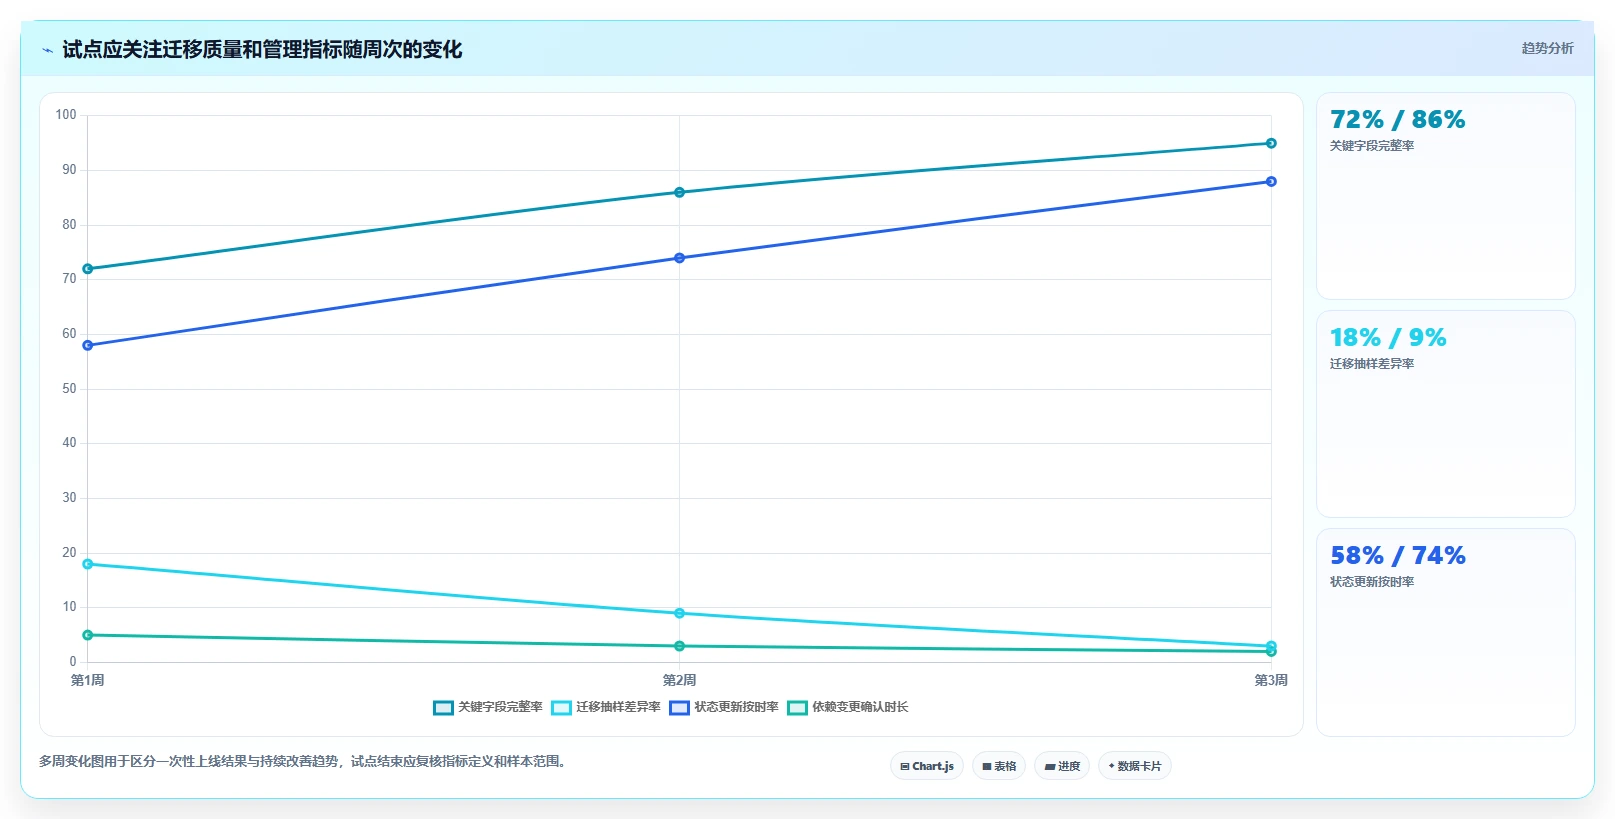Viewport: 1615px width, 819px height.
Task: Click the 迁移抽样差异率 point at 第2周
Action: point(680,613)
